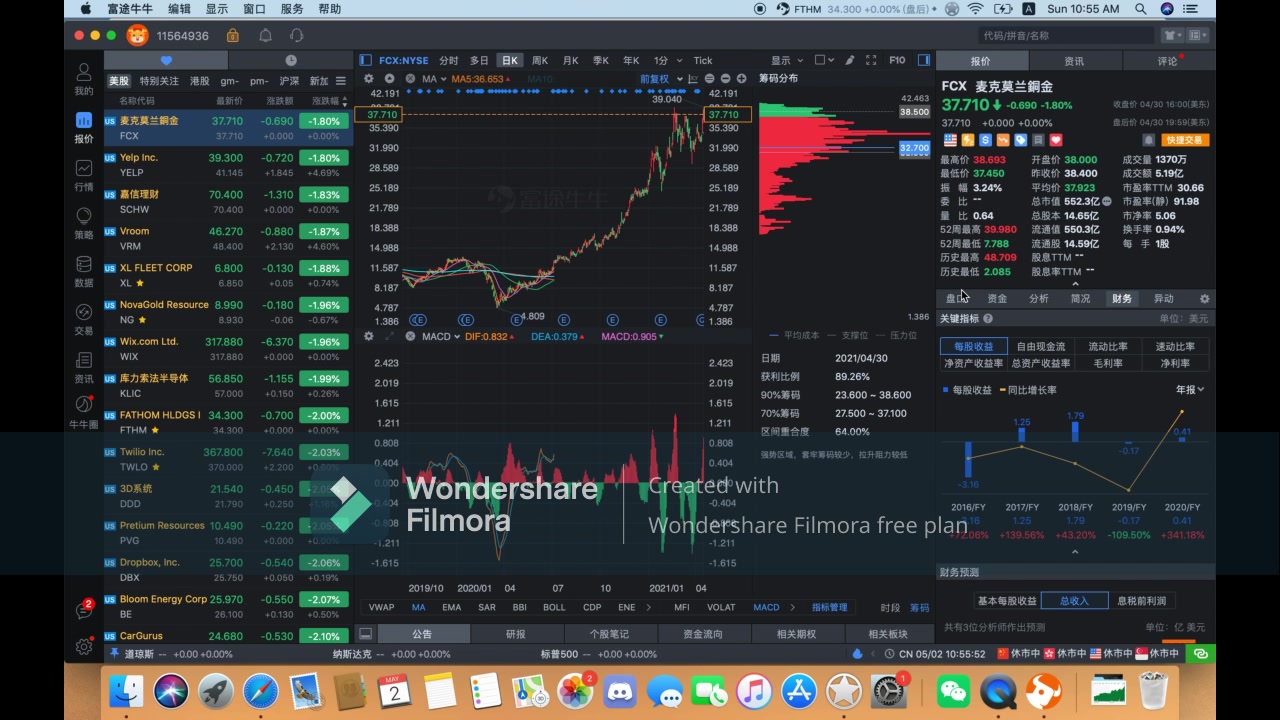Open the chart layout square dropdown
This screenshot has width=1280, height=720.
pyautogui.click(x=825, y=60)
